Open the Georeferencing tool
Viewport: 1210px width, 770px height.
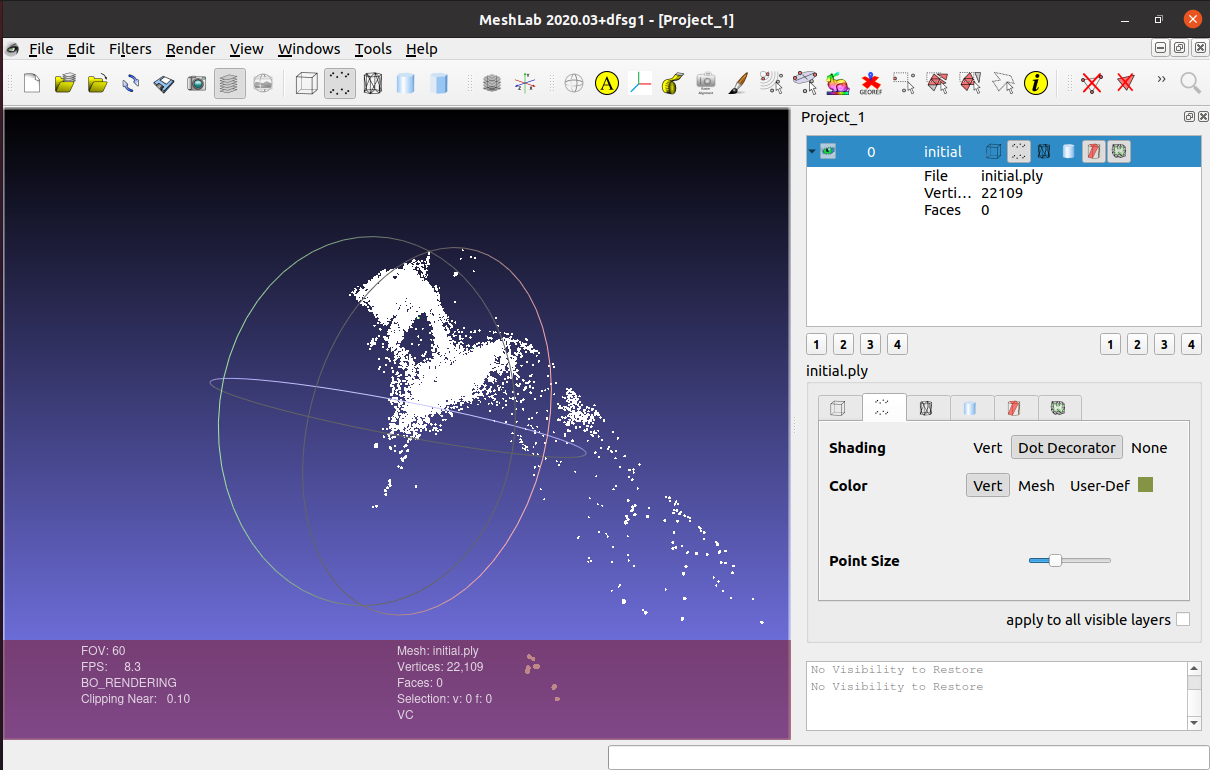click(870, 83)
